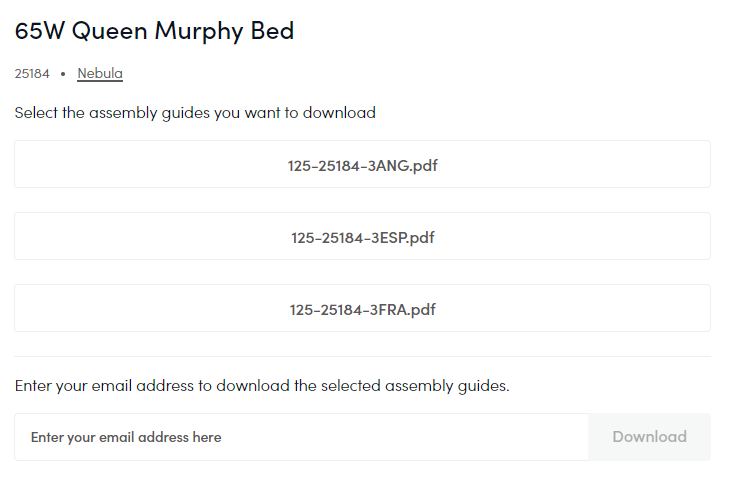This screenshot has width=740, height=481.
Task: Toggle the first assembly guide option
Action: [362, 165]
